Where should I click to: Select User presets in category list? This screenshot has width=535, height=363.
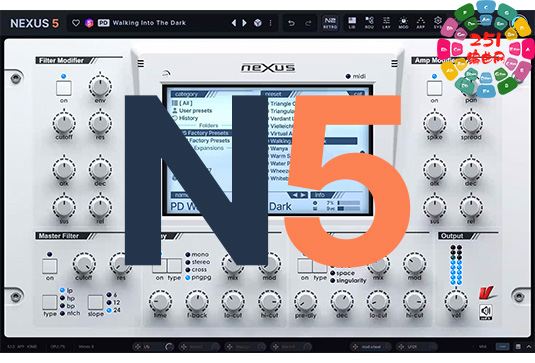tap(192, 111)
